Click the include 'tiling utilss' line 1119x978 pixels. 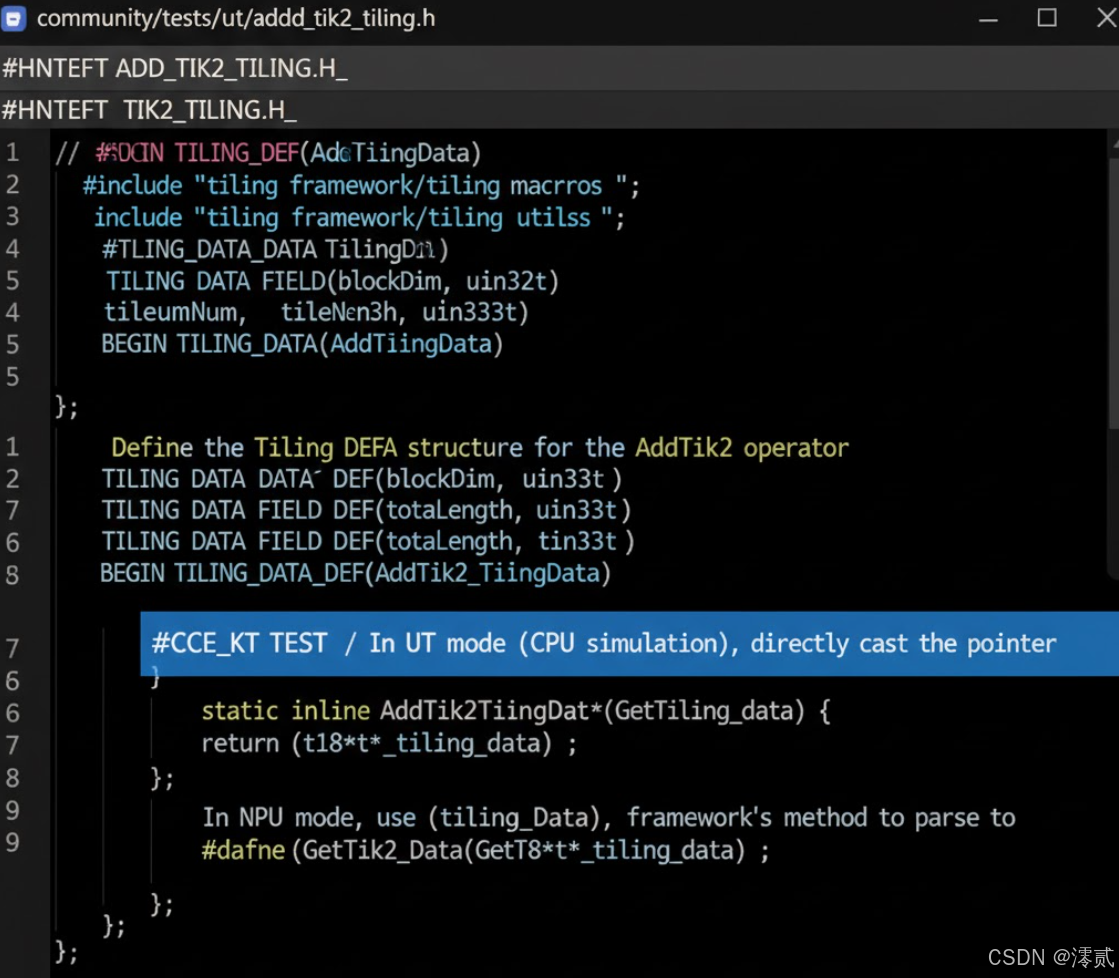[360, 217]
